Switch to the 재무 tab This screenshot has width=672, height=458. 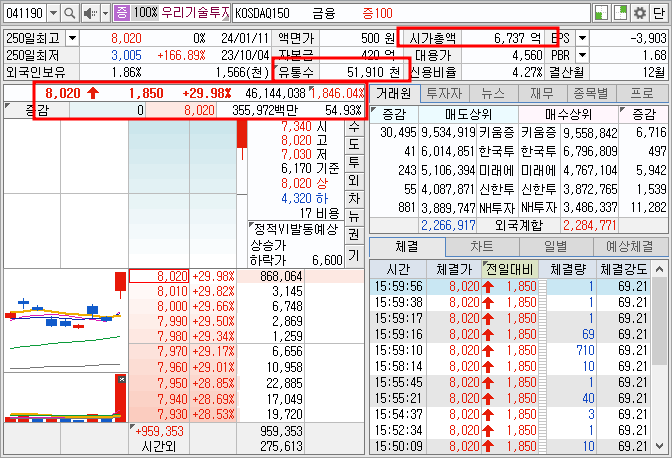(x=543, y=93)
